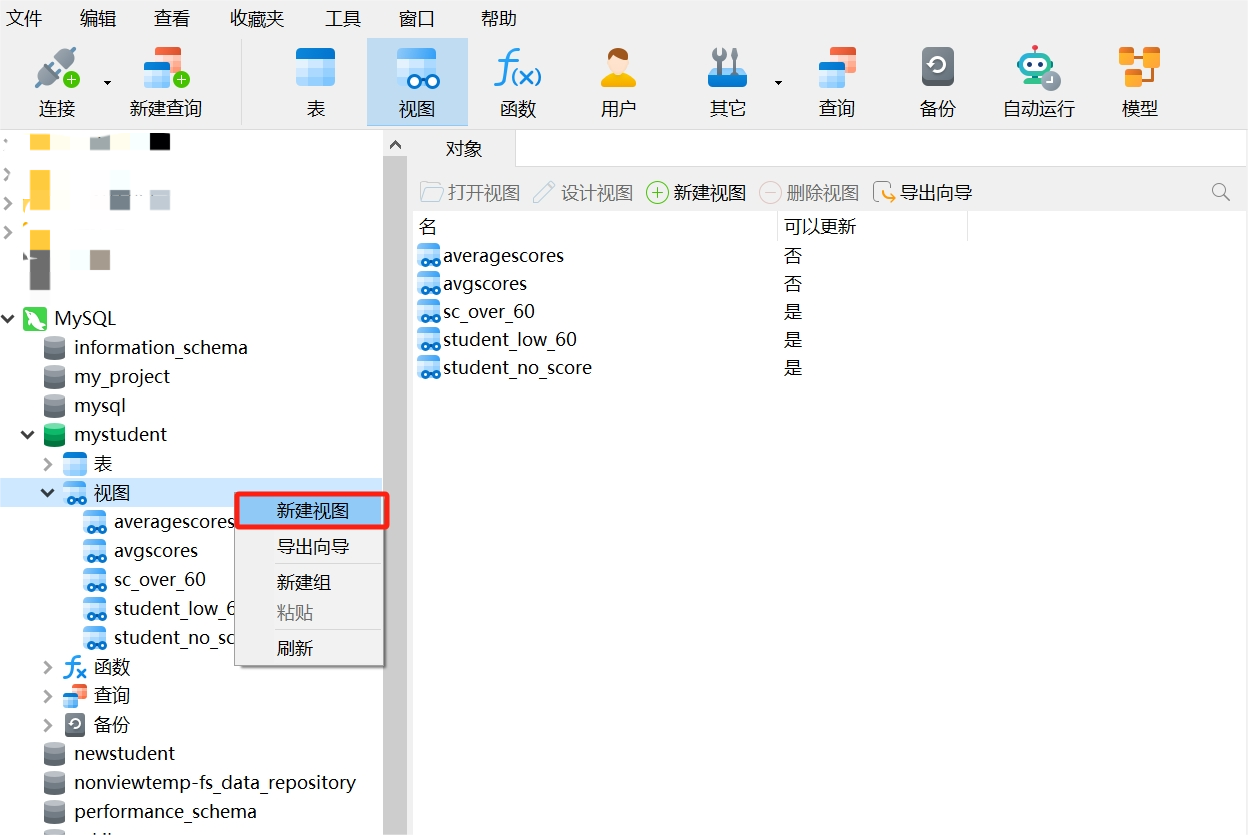The height and width of the screenshot is (835, 1248).
Task: Click 导出向导 button in object toolbar
Action: tap(923, 193)
